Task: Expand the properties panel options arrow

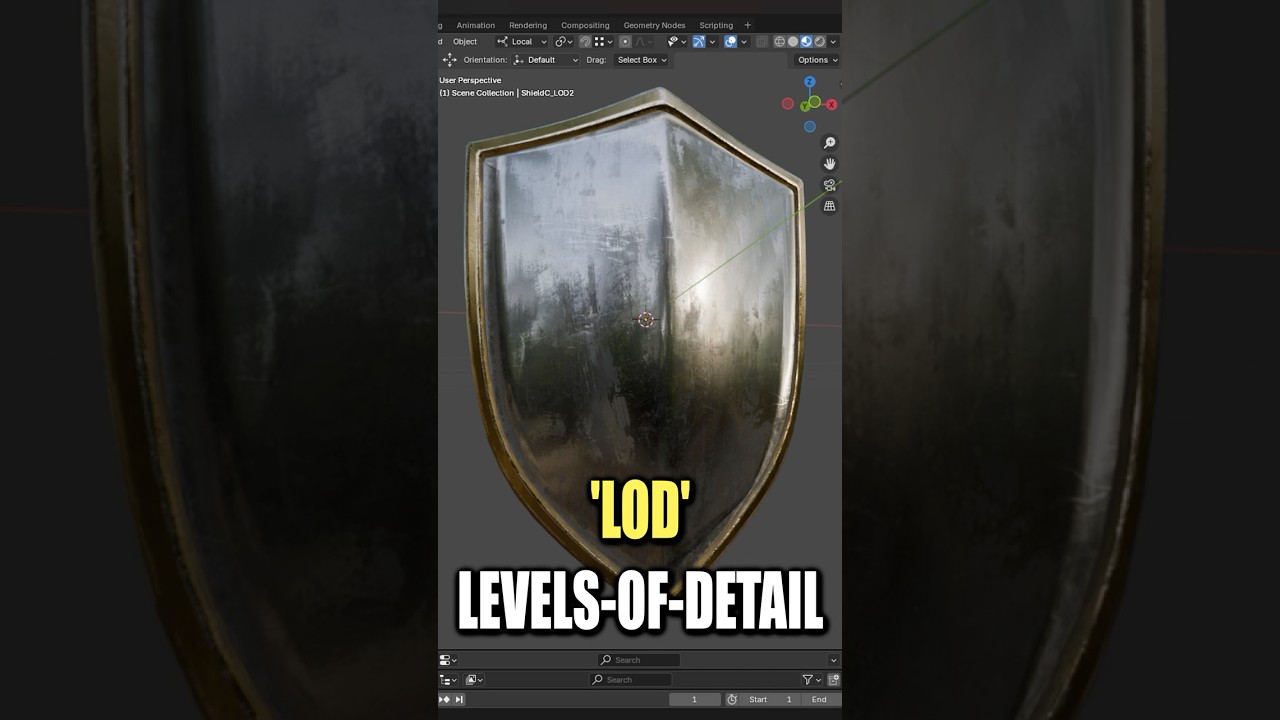Action: 833,660
